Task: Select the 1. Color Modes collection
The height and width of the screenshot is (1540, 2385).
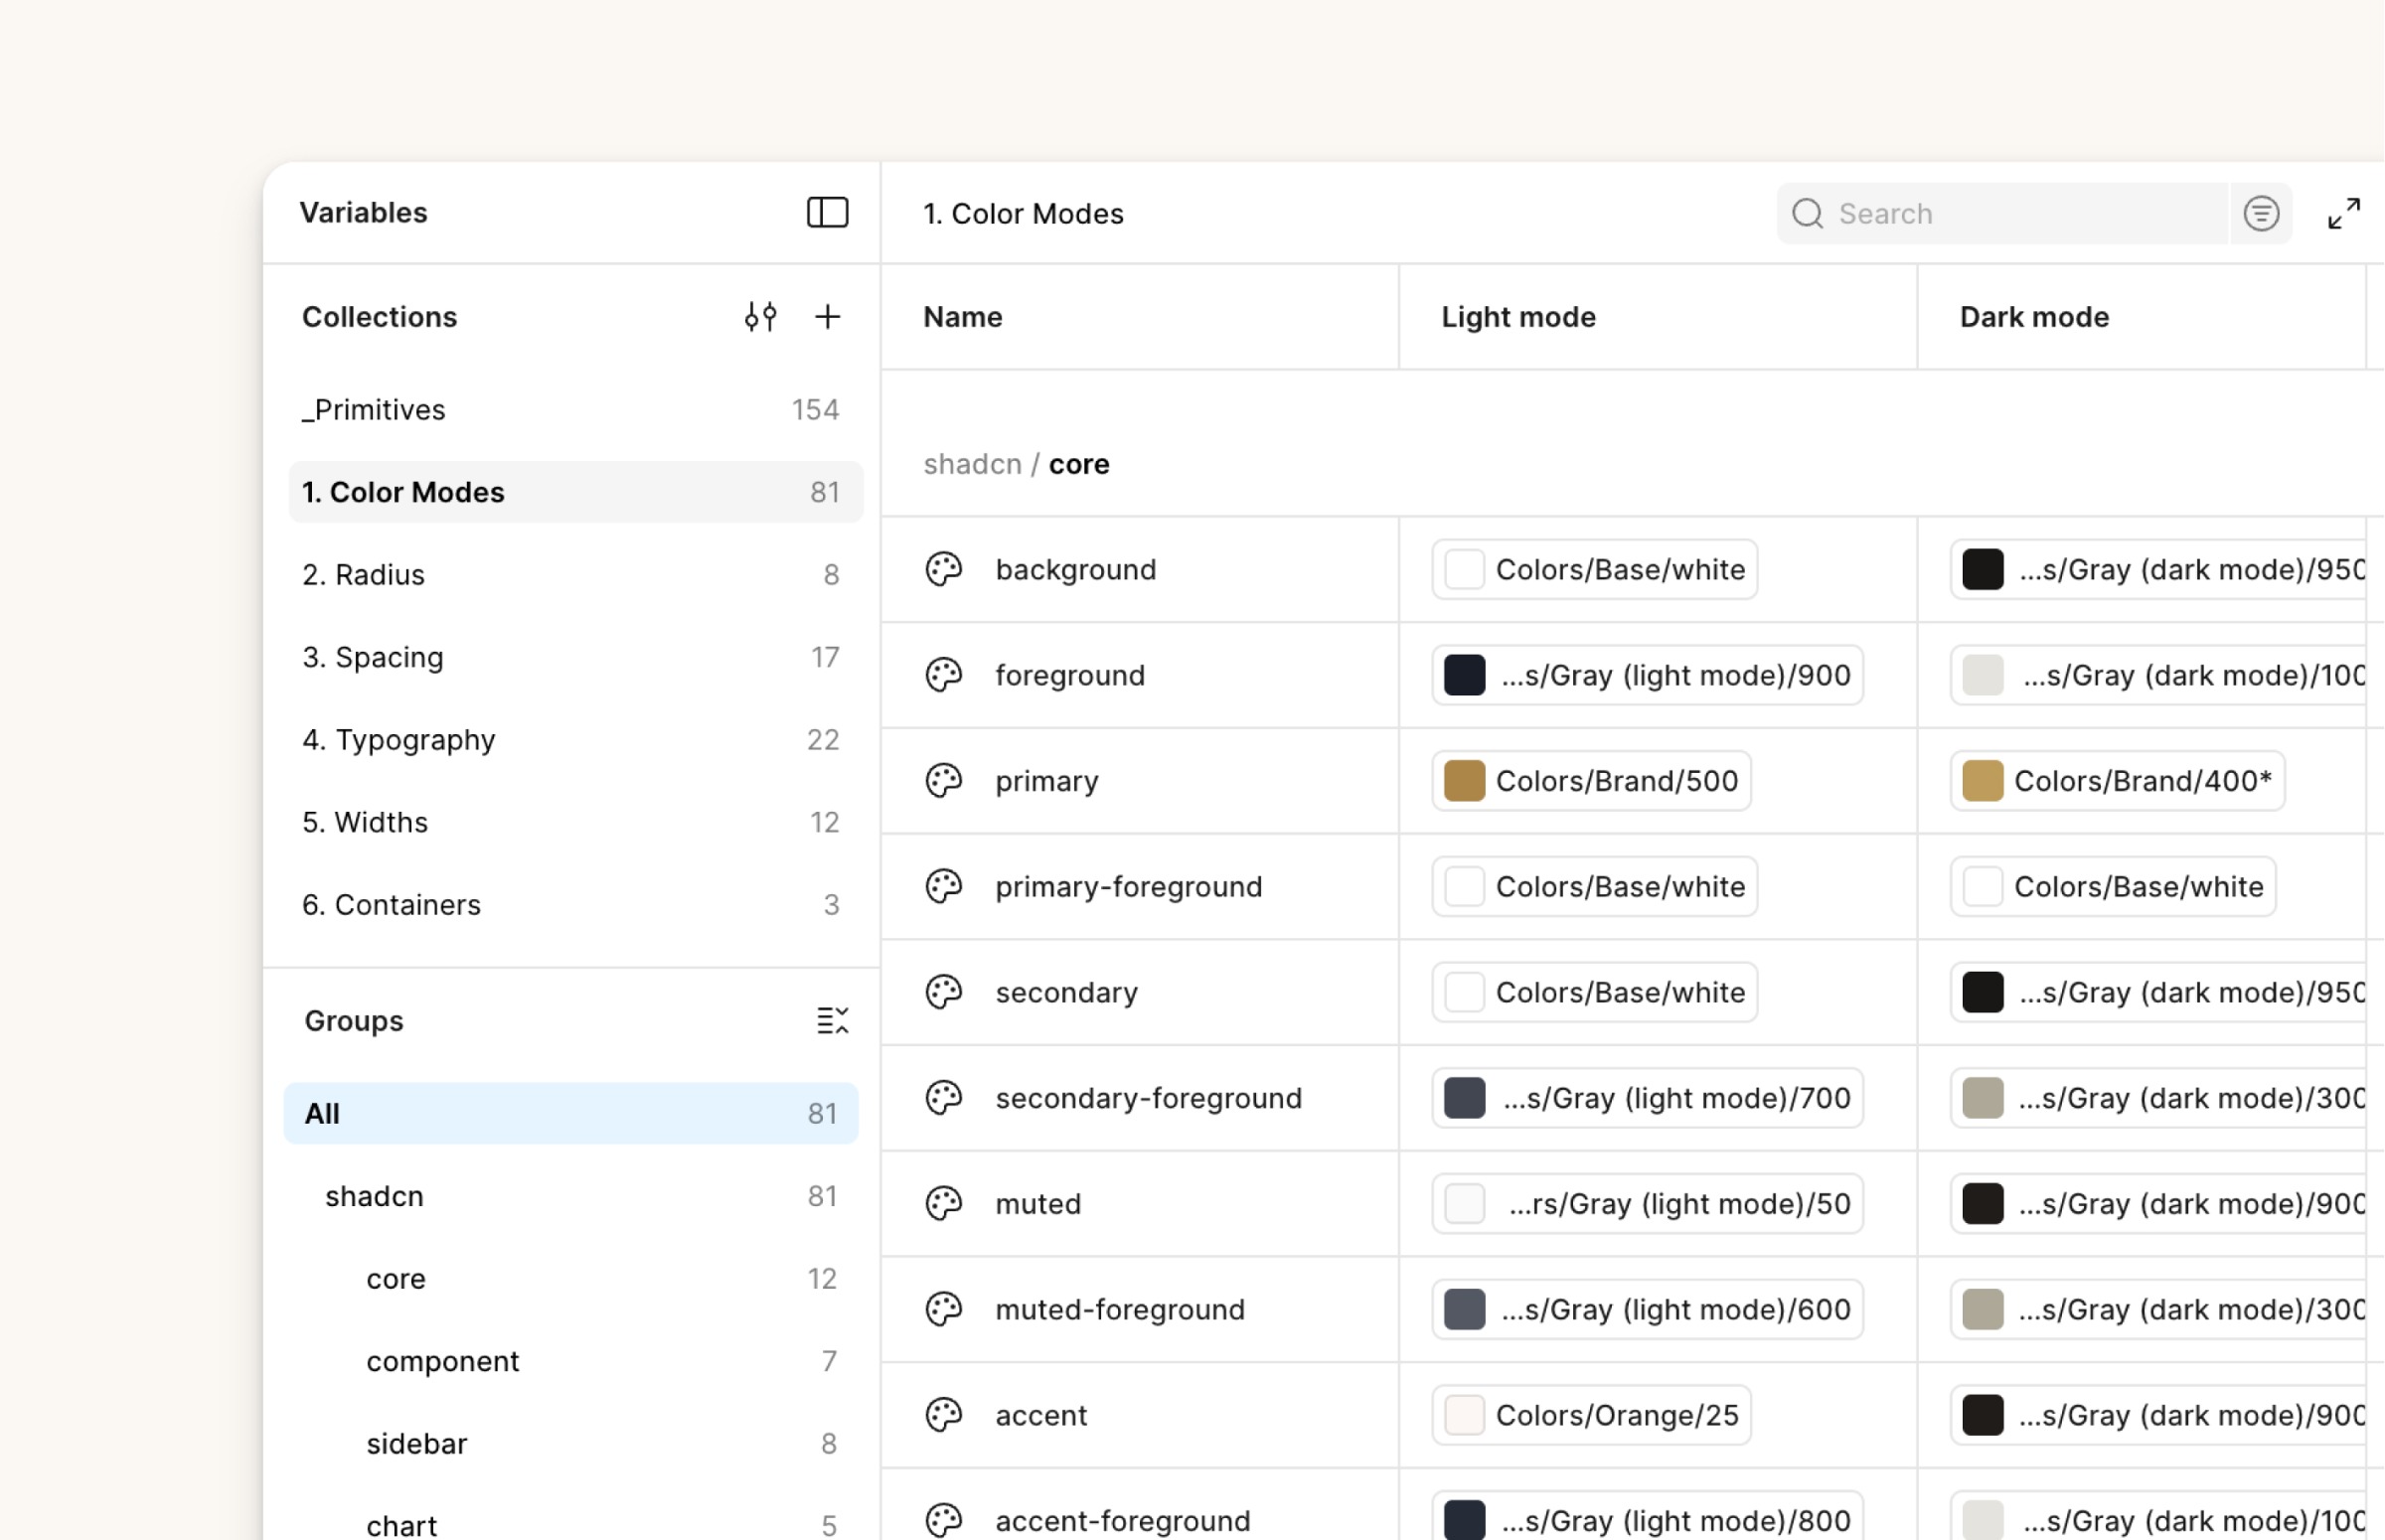Action: [x=576, y=492]
